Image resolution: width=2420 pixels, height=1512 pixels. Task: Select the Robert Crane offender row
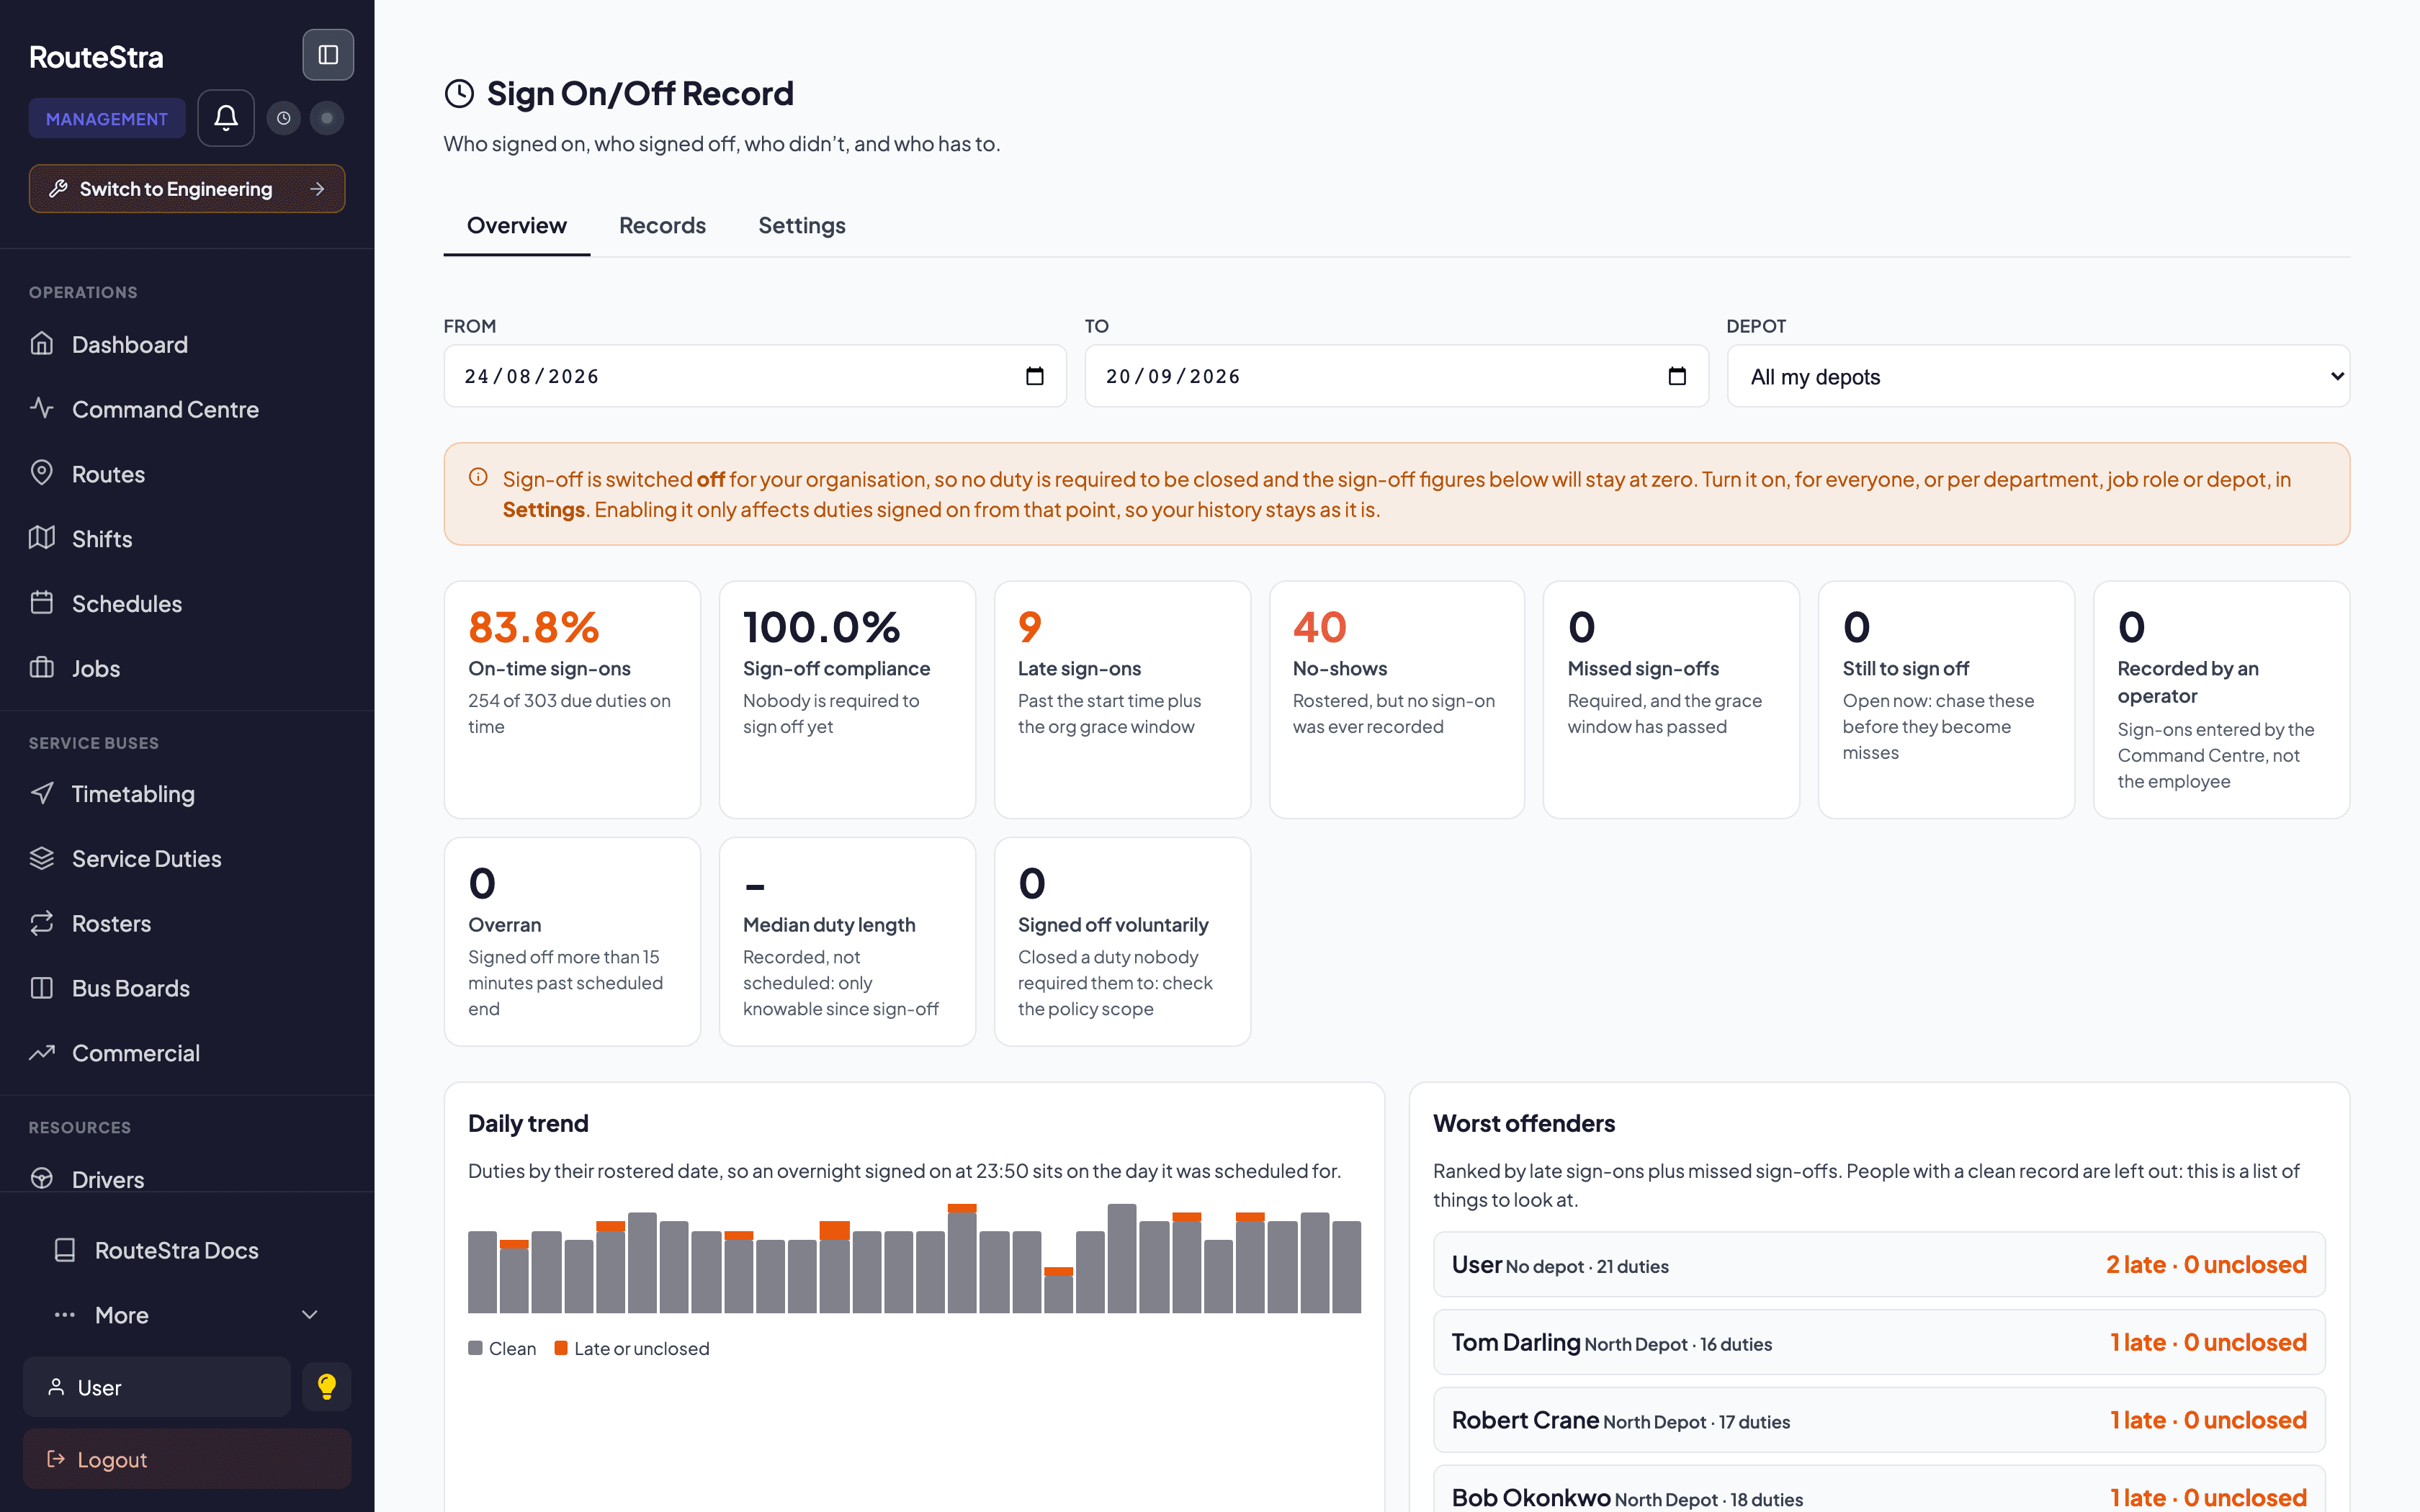pos(1878,1420)
